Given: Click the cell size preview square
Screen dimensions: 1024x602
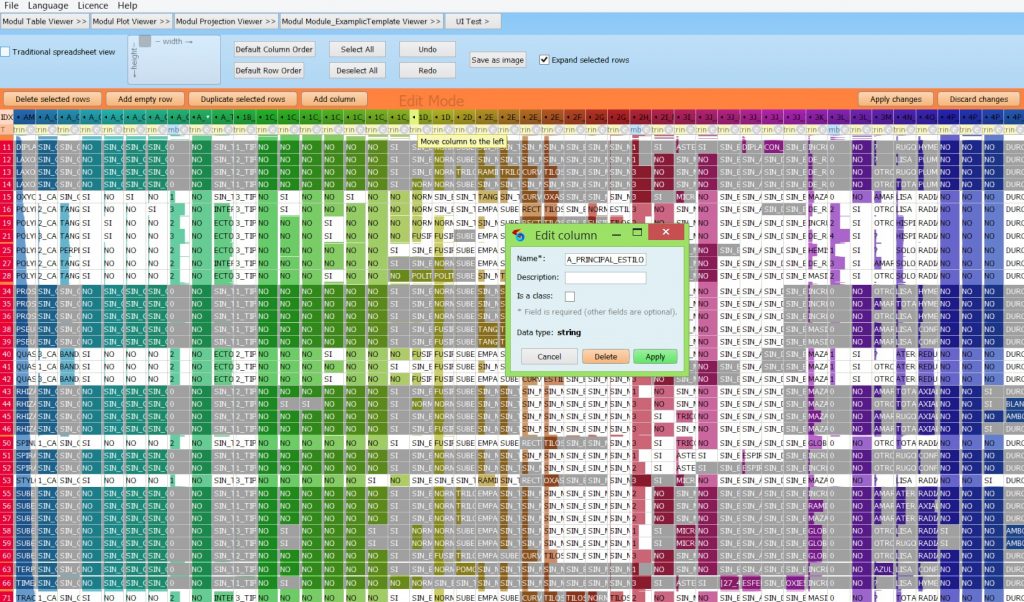Looking at the screenshot, I should click(x=145, y=41).
